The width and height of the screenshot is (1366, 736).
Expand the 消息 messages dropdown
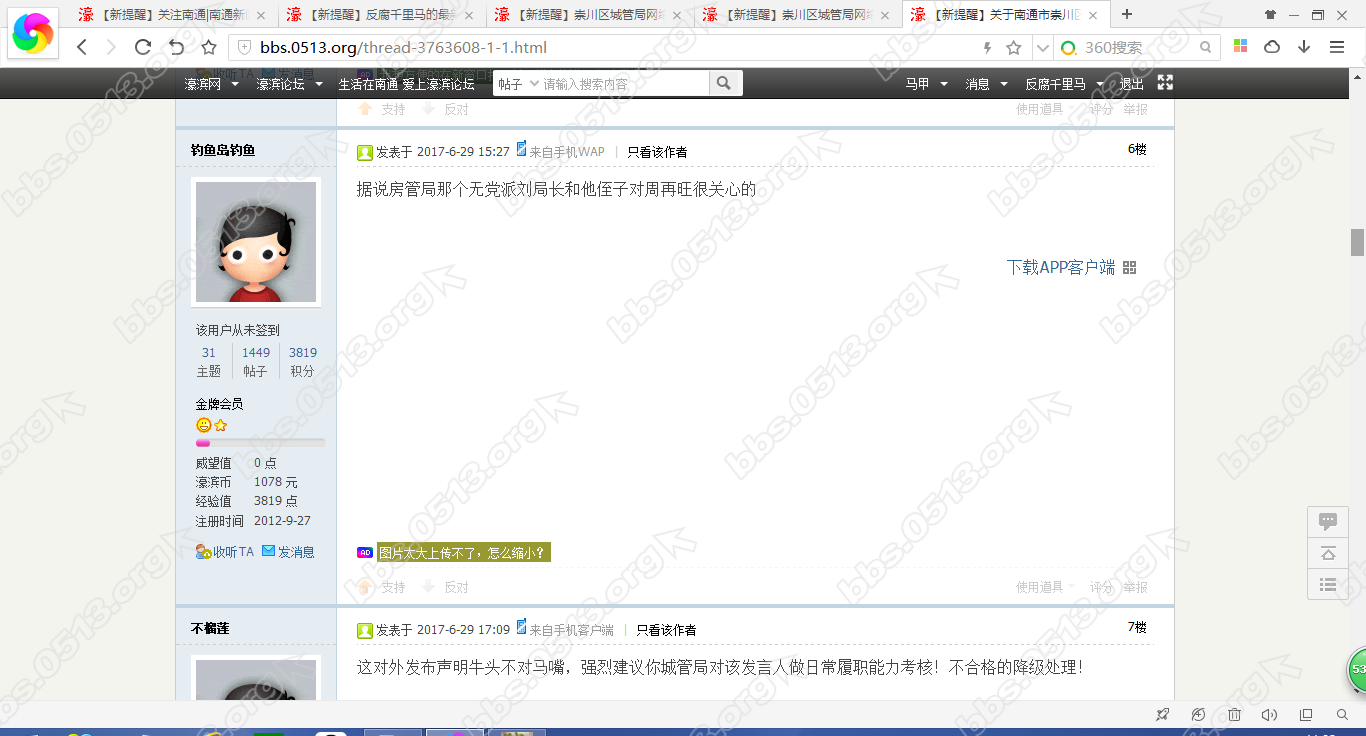985,84
